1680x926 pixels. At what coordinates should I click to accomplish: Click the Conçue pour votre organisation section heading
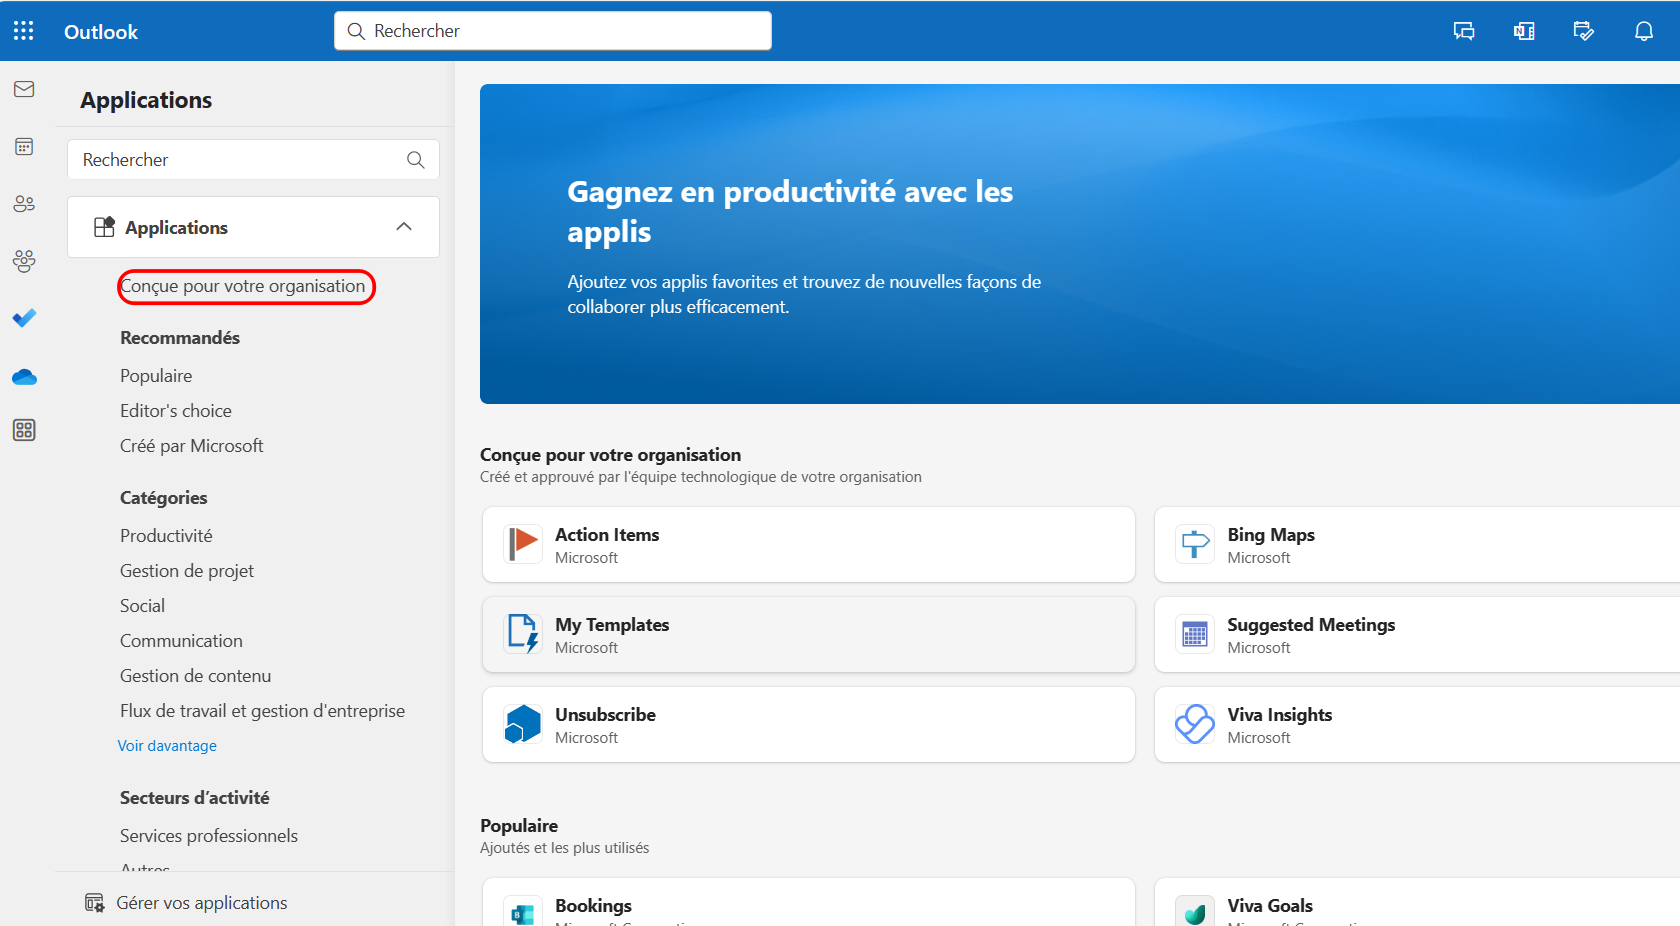point(611,455)
